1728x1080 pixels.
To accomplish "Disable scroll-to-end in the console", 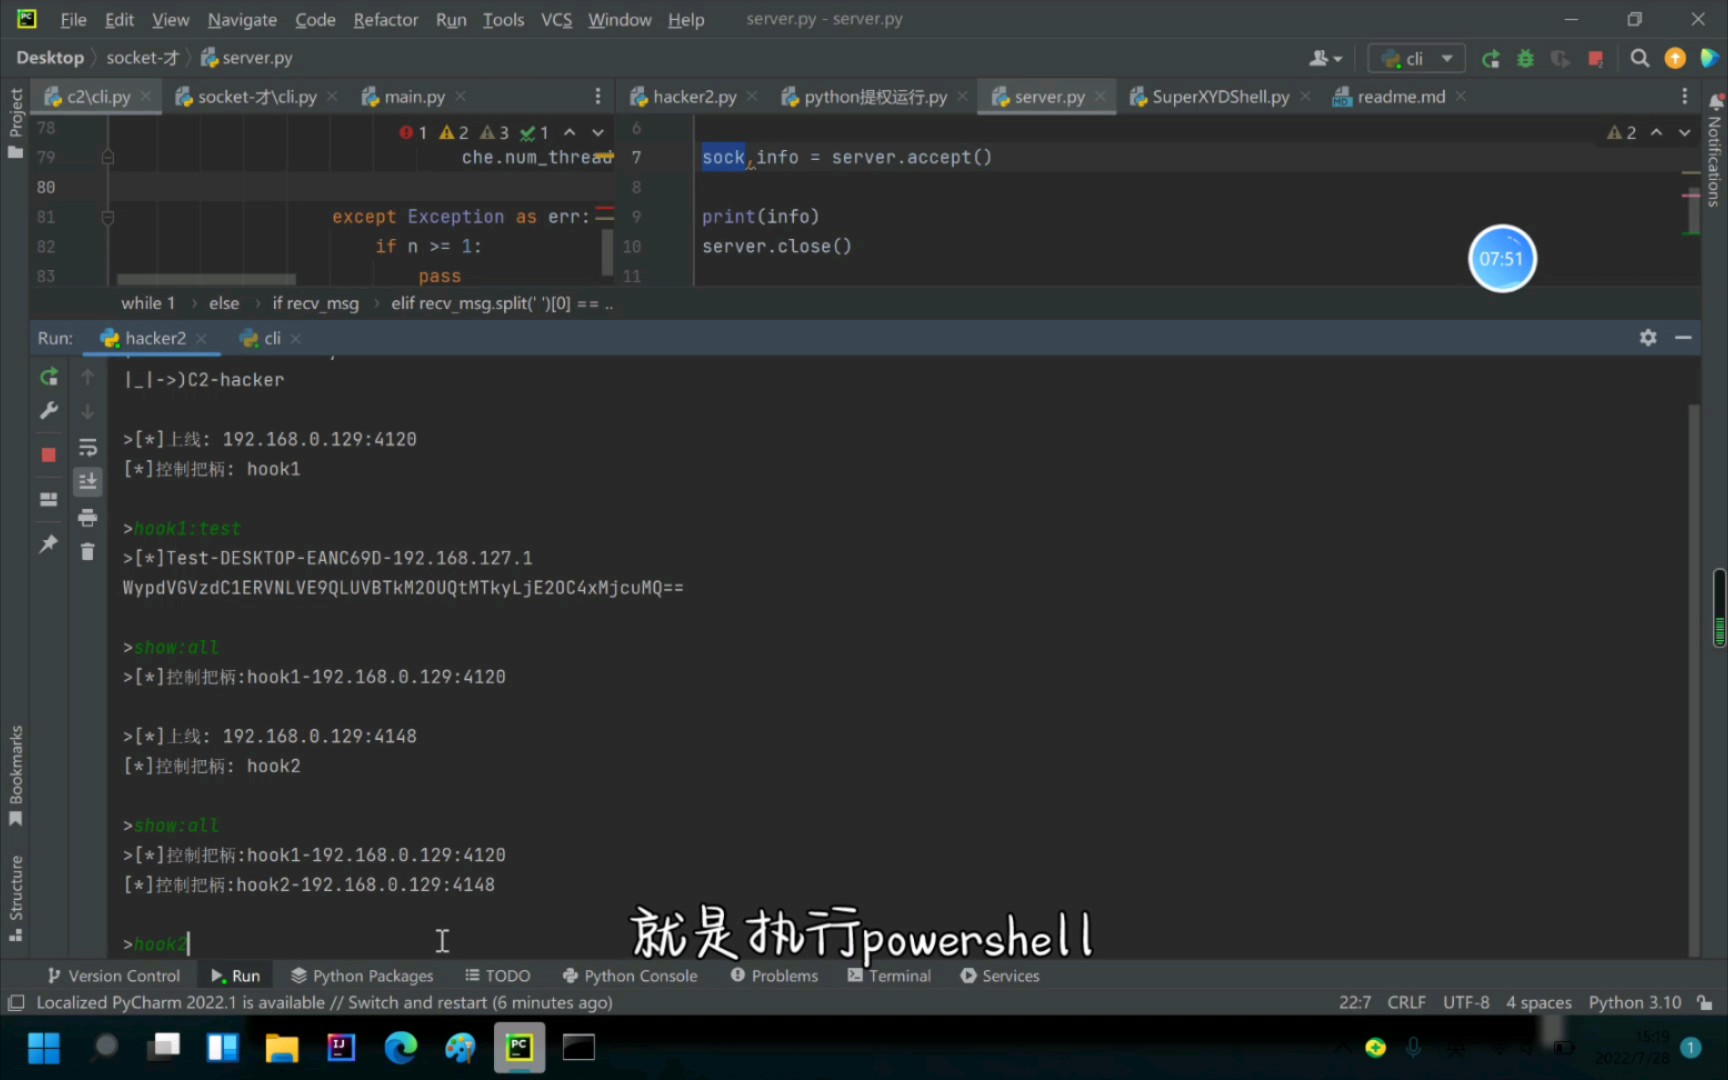I will coord(88,481).
